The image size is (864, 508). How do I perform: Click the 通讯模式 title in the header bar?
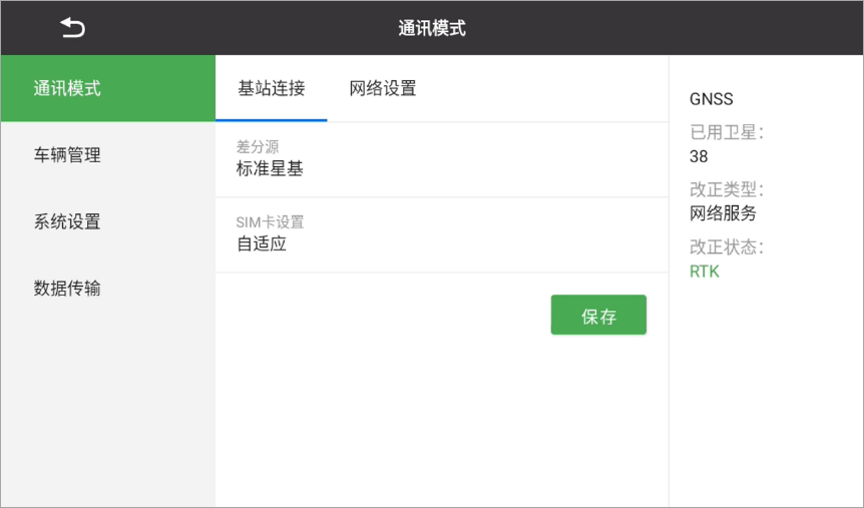click(432, 28)
